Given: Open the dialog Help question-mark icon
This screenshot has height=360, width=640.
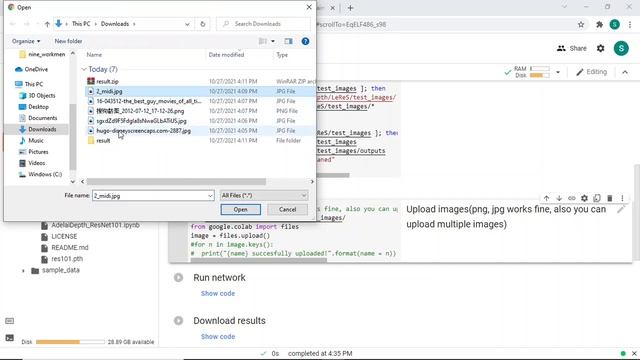Looking at the screenshot, I should [305, 41].
